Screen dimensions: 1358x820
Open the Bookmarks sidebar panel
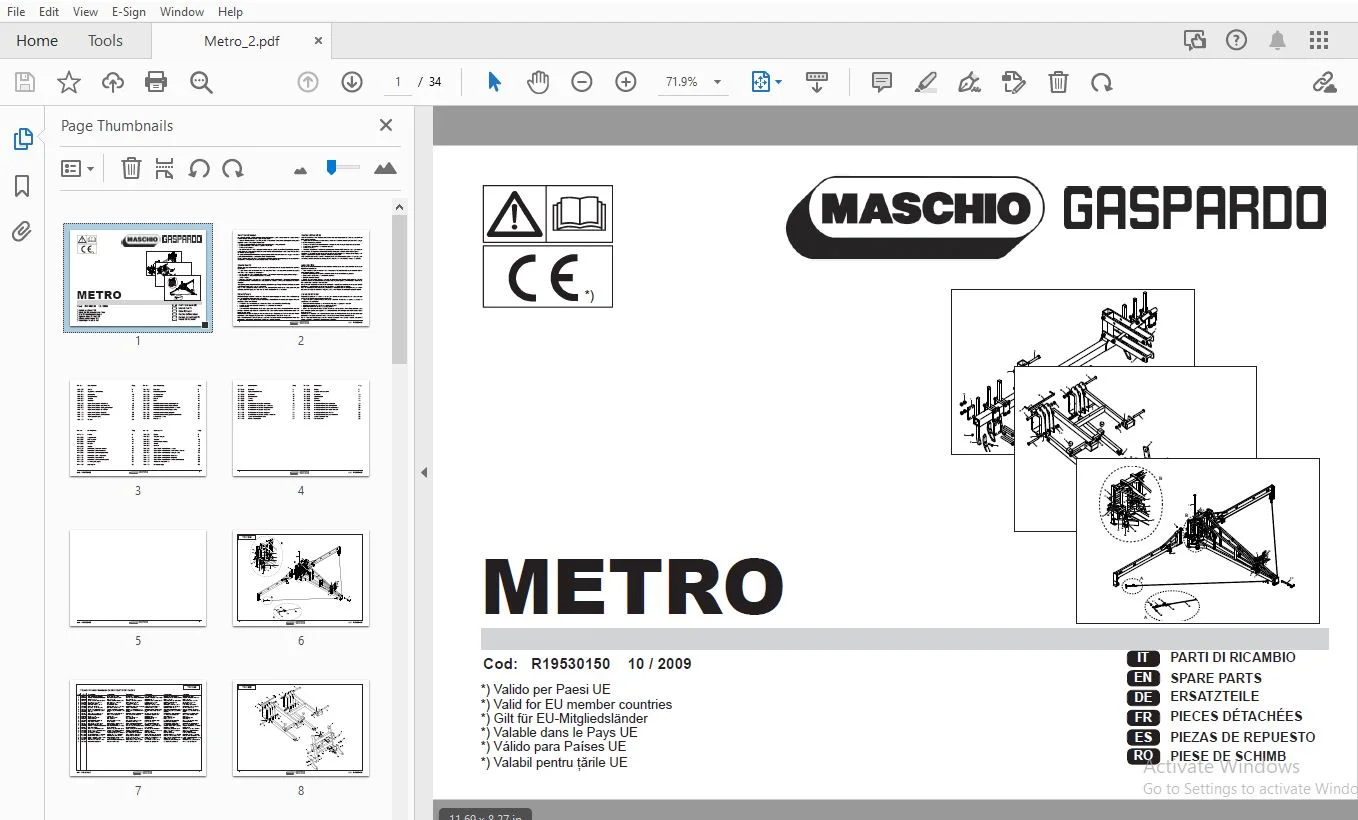(x=22, y=186)
